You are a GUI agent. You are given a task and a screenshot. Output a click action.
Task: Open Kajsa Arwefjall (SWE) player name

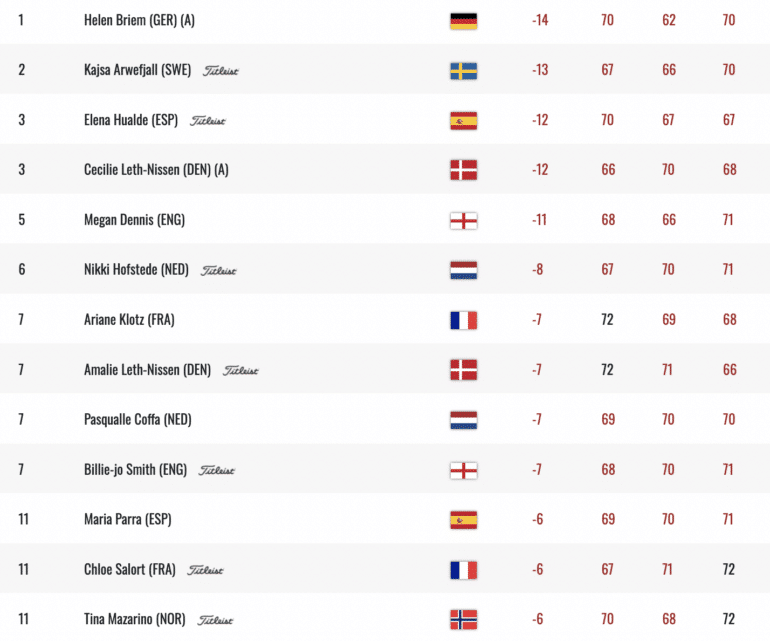(x=138, y=70)
